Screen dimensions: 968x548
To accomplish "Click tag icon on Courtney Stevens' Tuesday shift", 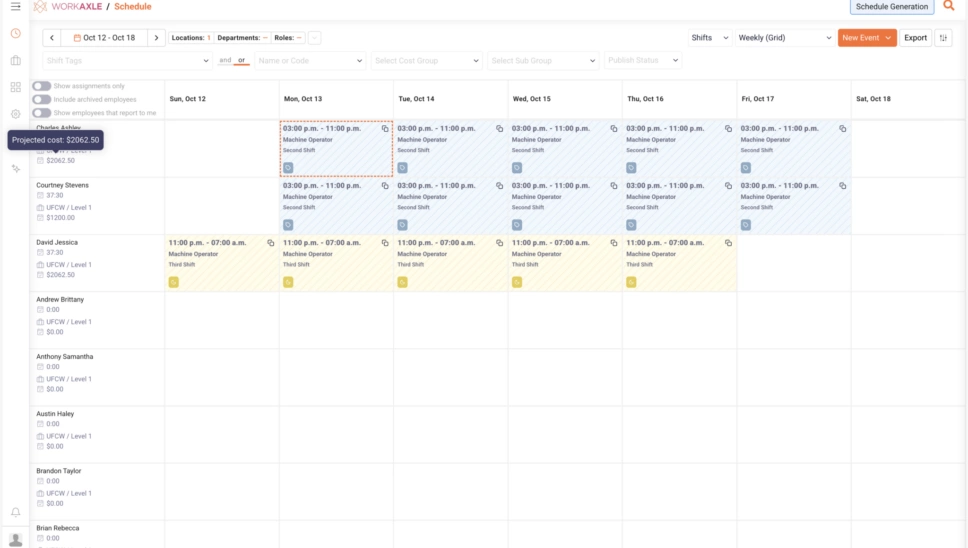I will 403,225.
